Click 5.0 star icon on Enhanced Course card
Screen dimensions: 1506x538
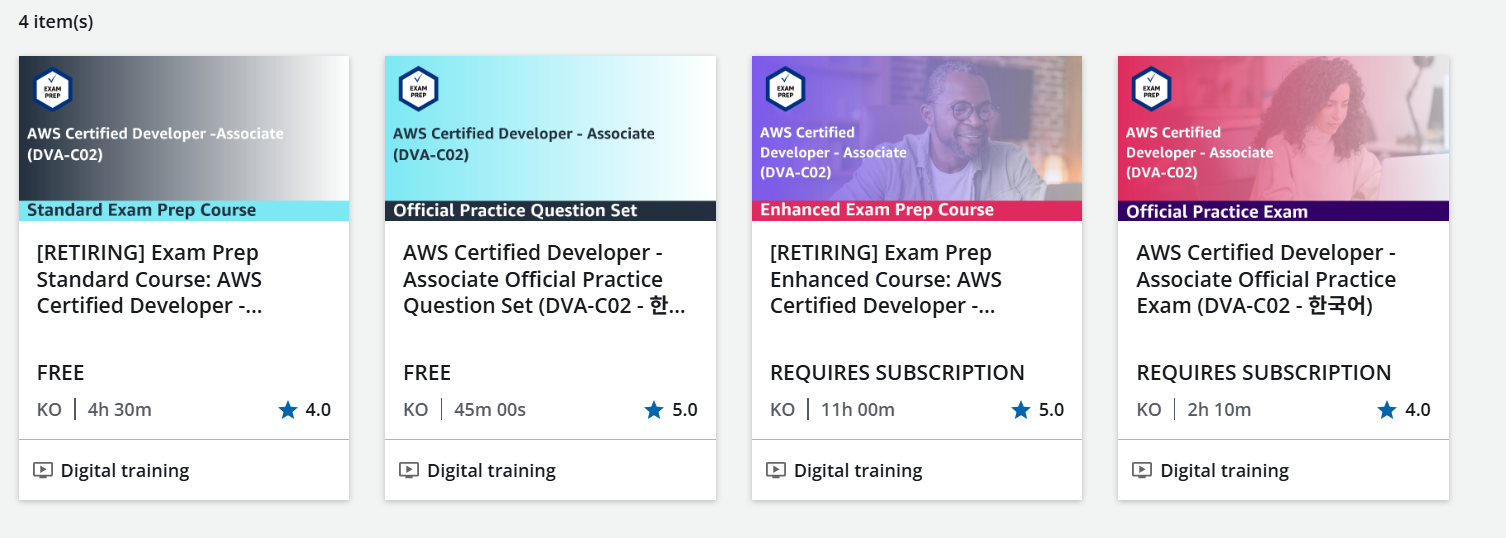click(x=1021, y=409)
